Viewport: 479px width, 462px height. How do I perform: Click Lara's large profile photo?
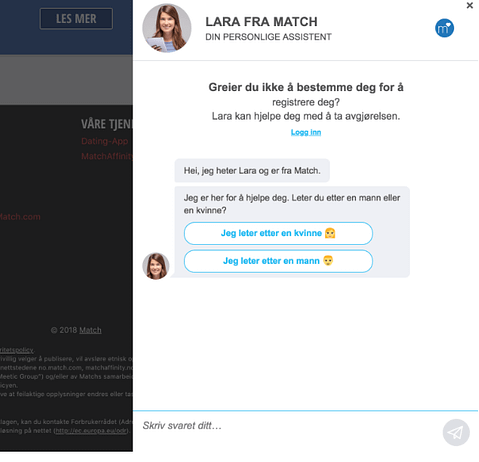point(167,28)
